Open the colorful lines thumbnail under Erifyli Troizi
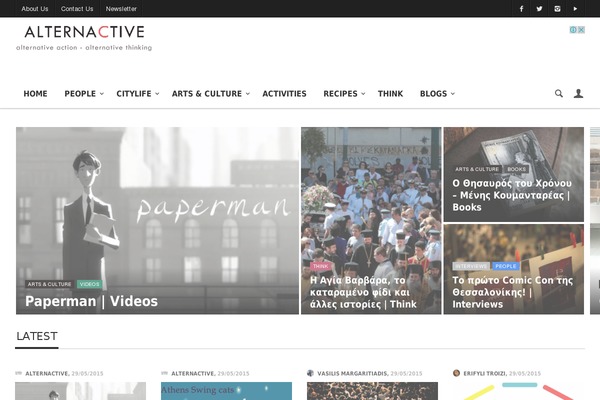600x400 pixels. [x=518, y=391]
